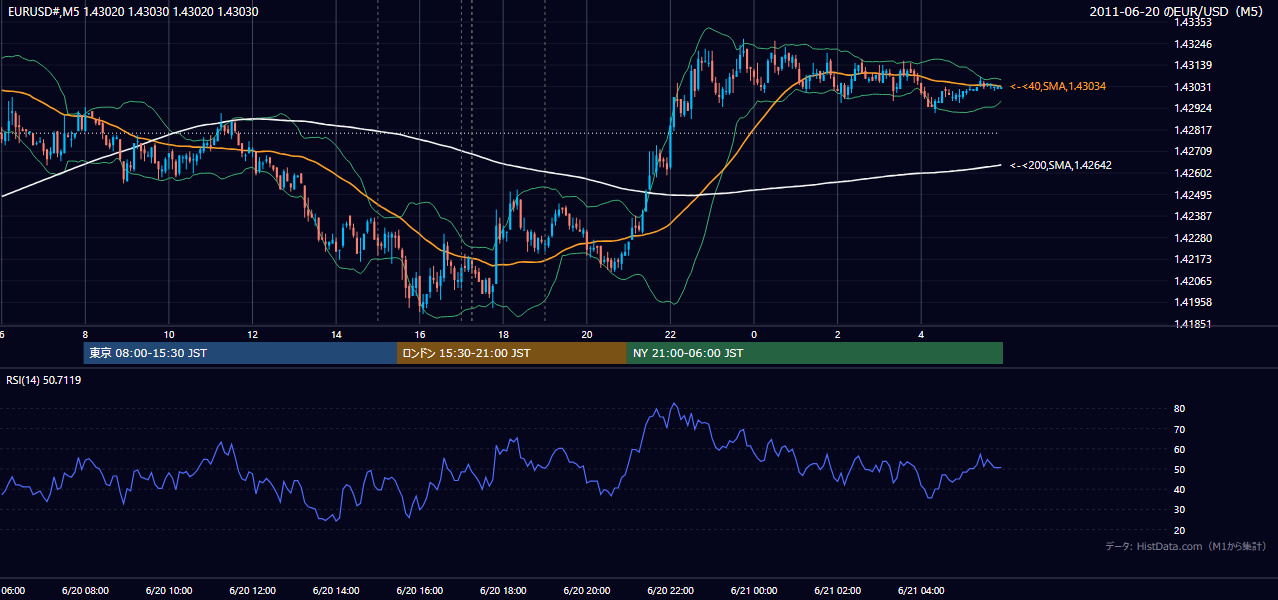Click price level 1.42387 on axis
This screenshot has width=1278, height=600.
1194,216
